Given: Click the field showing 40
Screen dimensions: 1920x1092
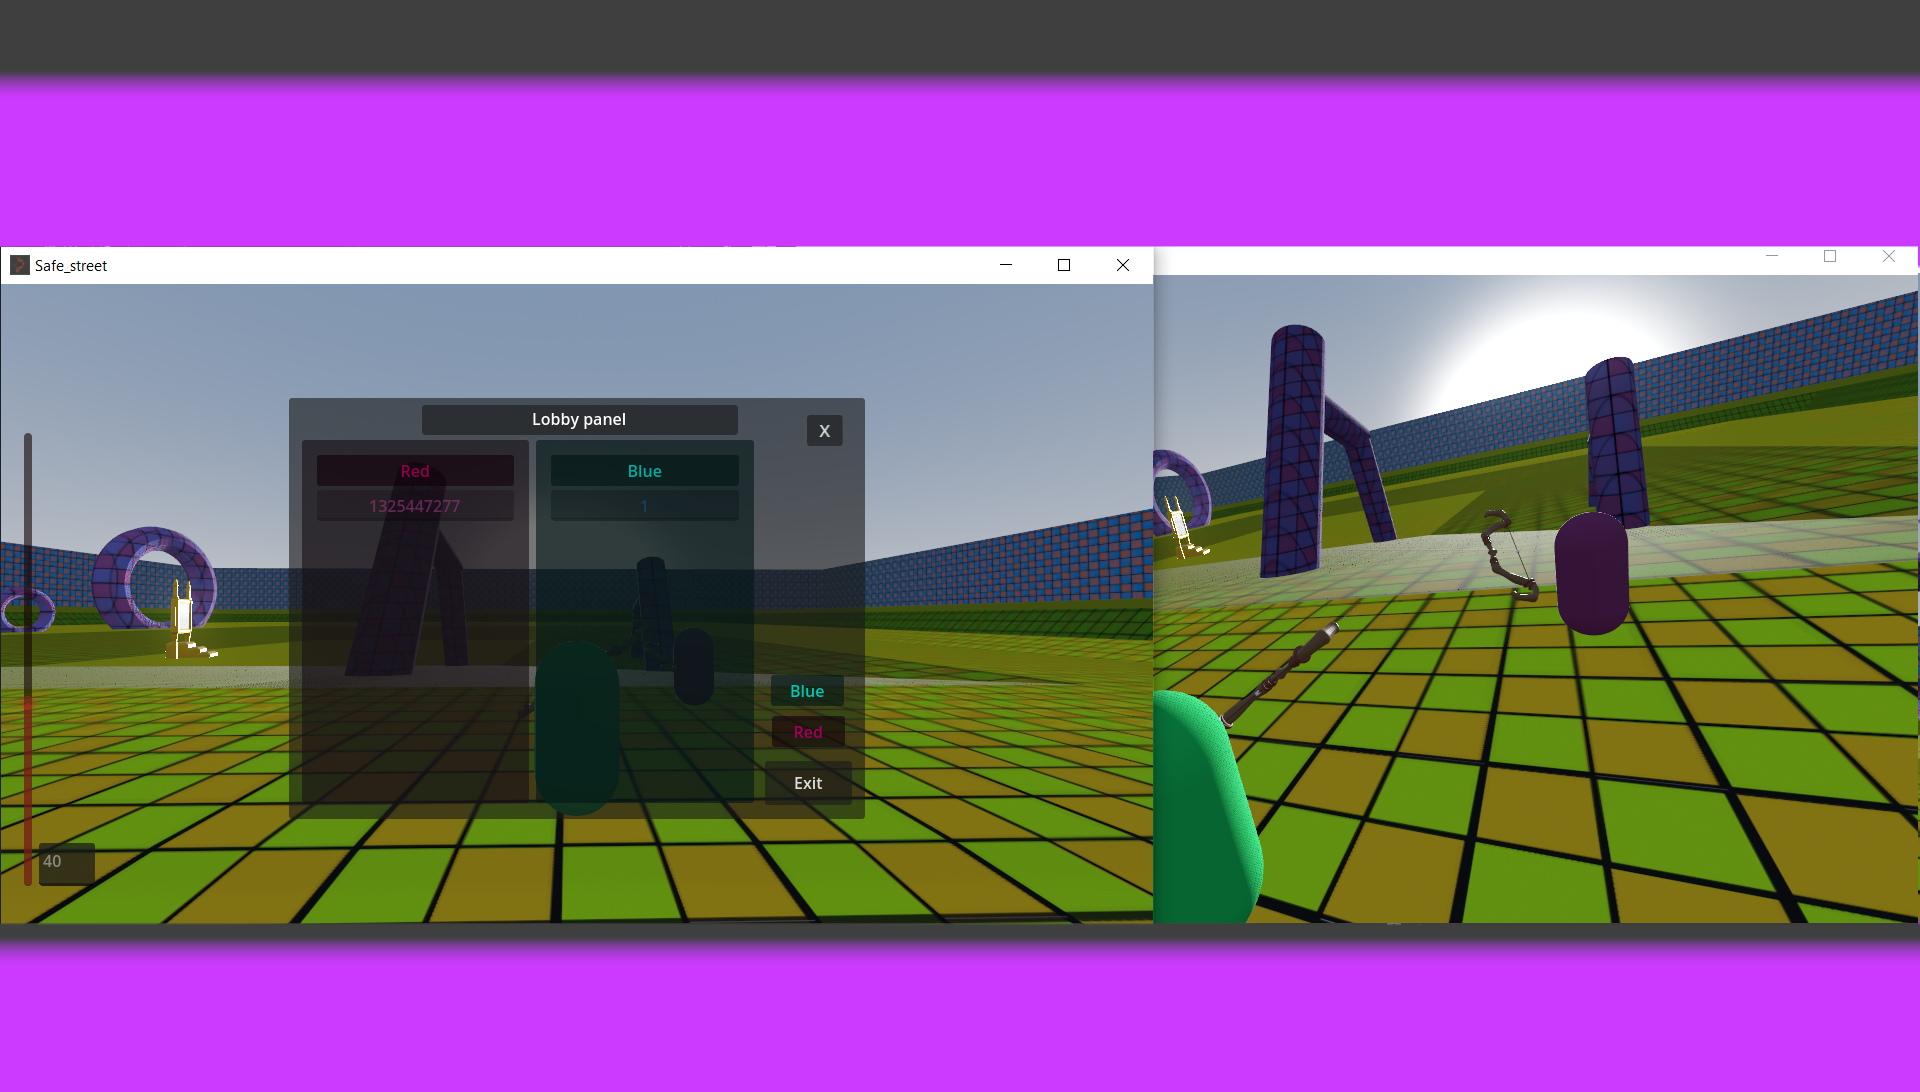Looking at the screenshot, I should [66, 862].
